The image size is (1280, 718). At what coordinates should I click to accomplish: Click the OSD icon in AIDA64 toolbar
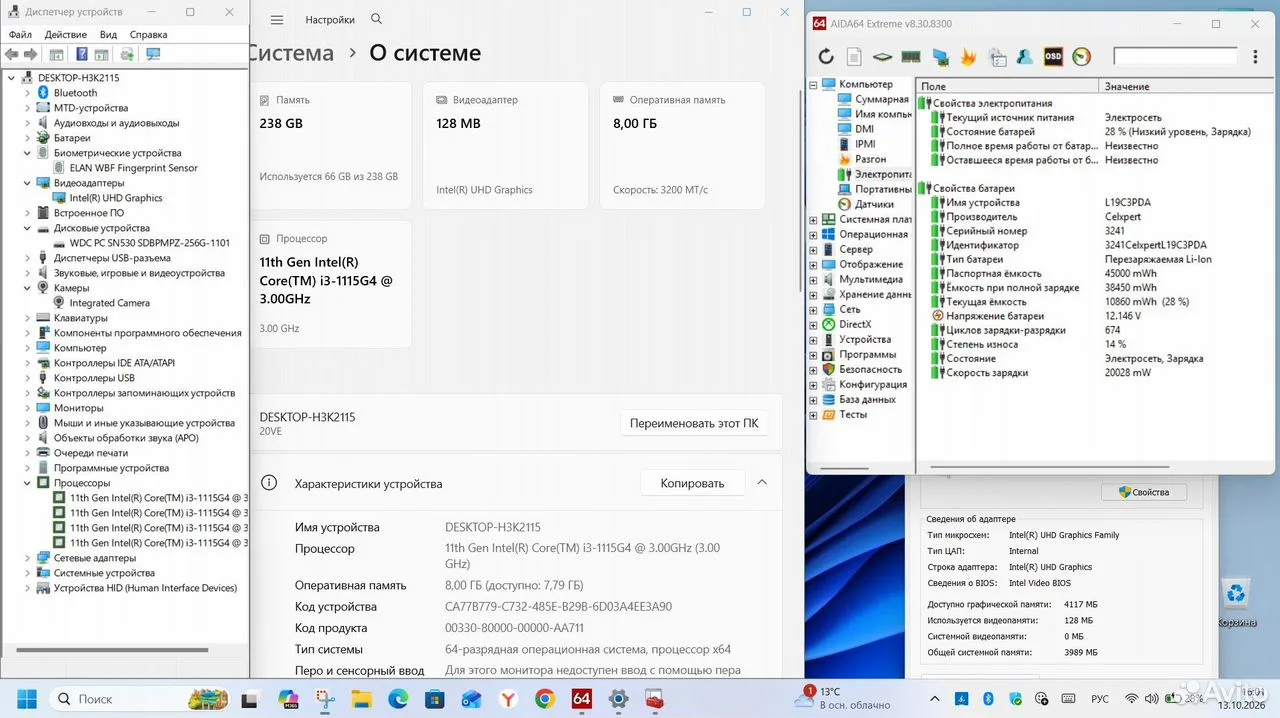click(1053, 57)
